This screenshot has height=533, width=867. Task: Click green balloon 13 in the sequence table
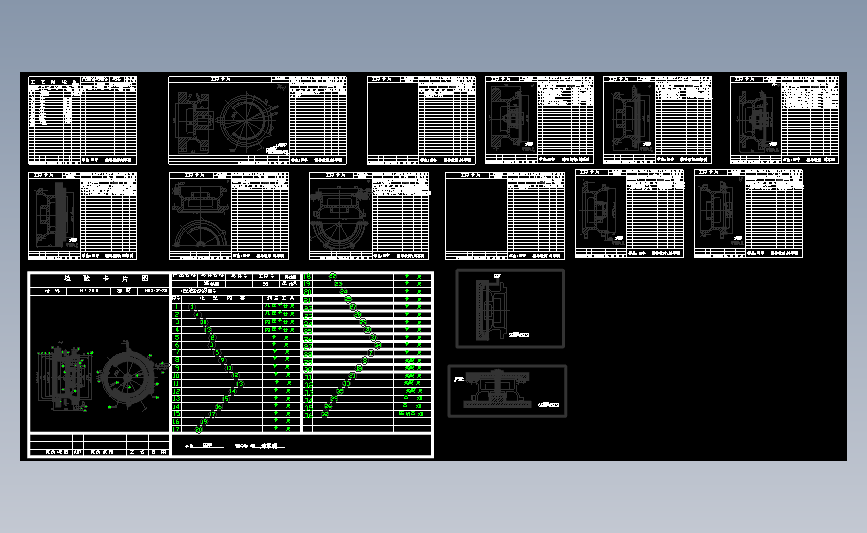(239, 383)
